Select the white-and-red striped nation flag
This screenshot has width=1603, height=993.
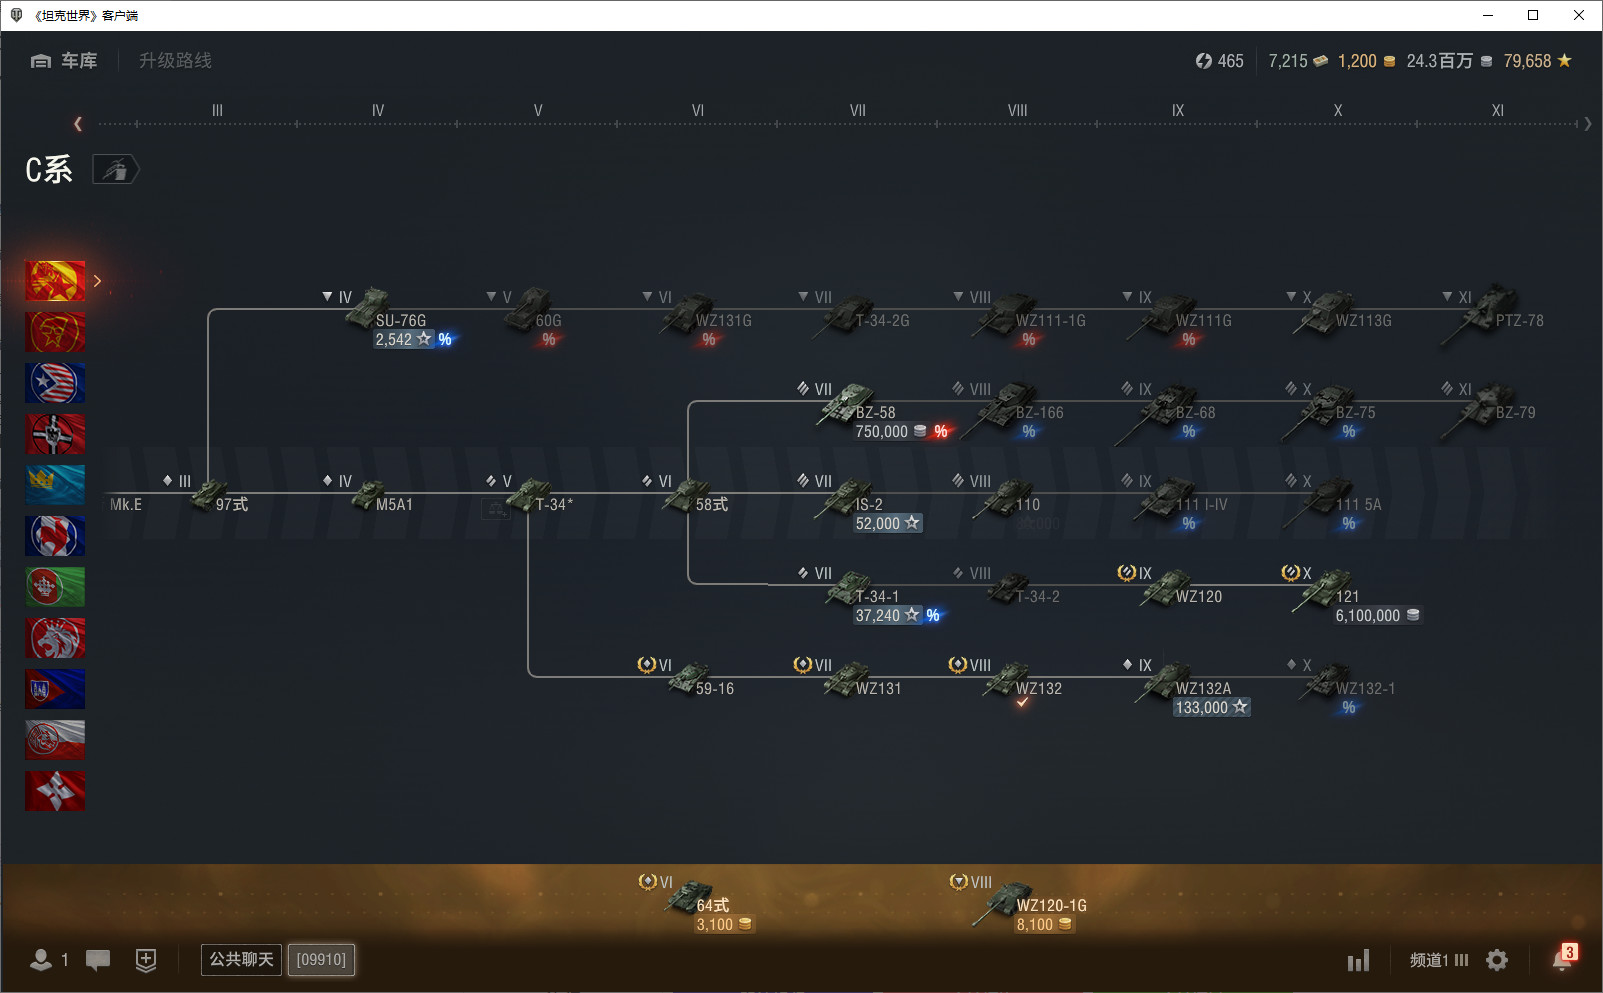tap(55, 740)
